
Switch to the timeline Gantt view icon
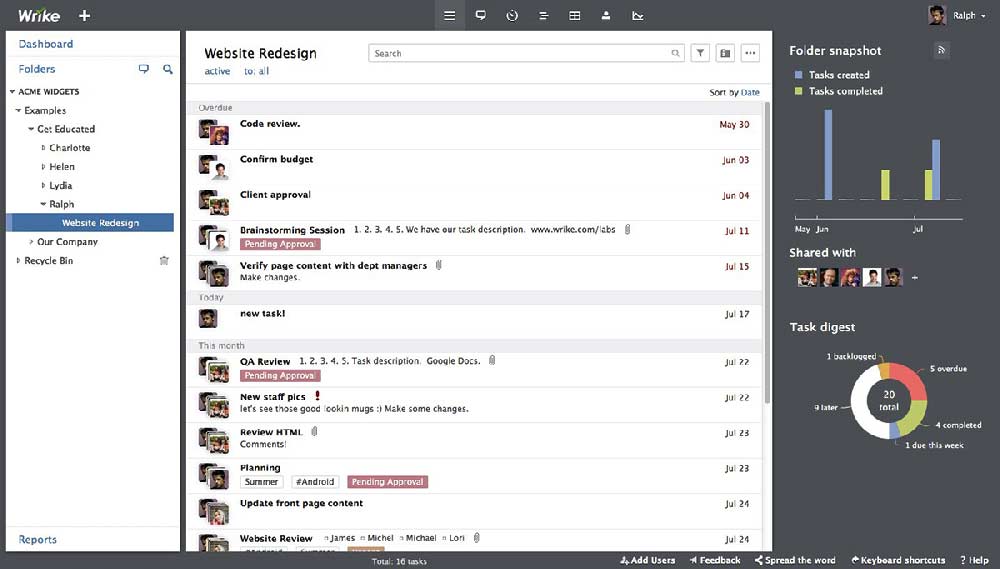pyautogui.click(x=543, y=15)
